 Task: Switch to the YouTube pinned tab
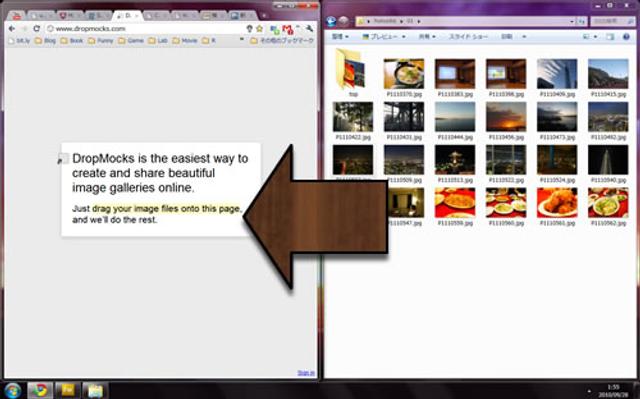coord(17,16)
